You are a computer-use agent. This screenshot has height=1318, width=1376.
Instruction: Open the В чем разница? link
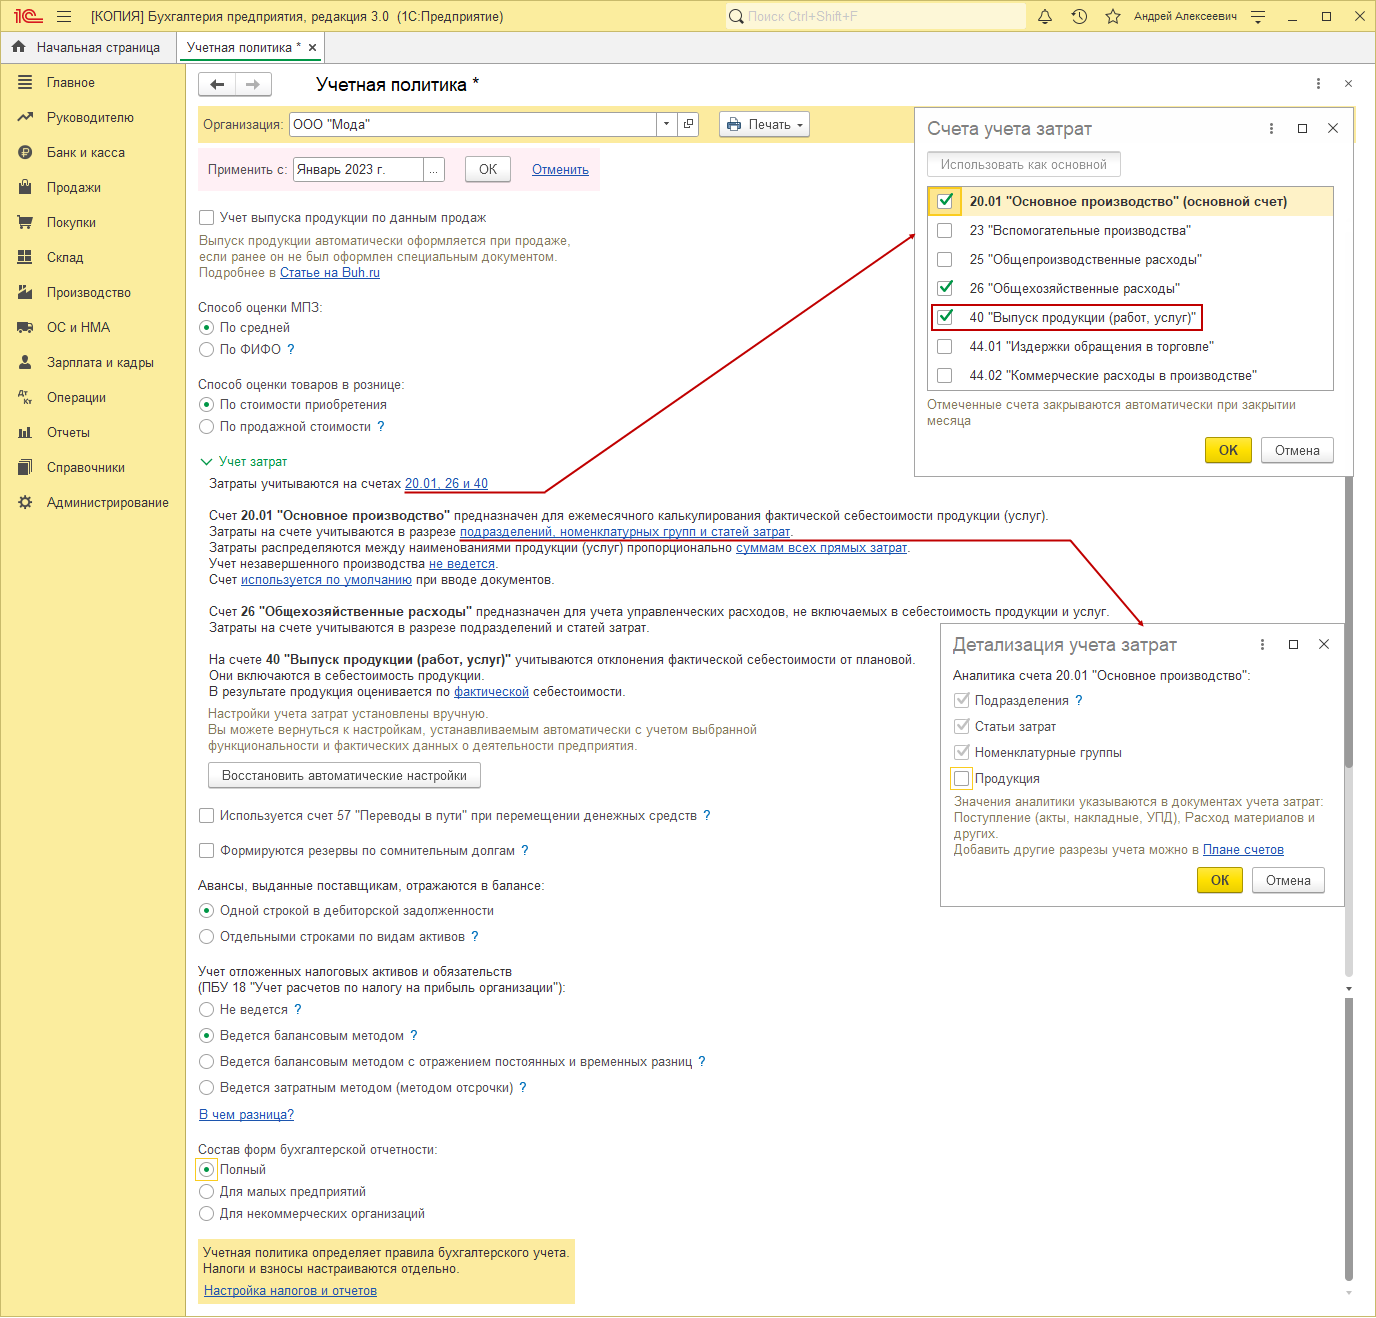246,1114
